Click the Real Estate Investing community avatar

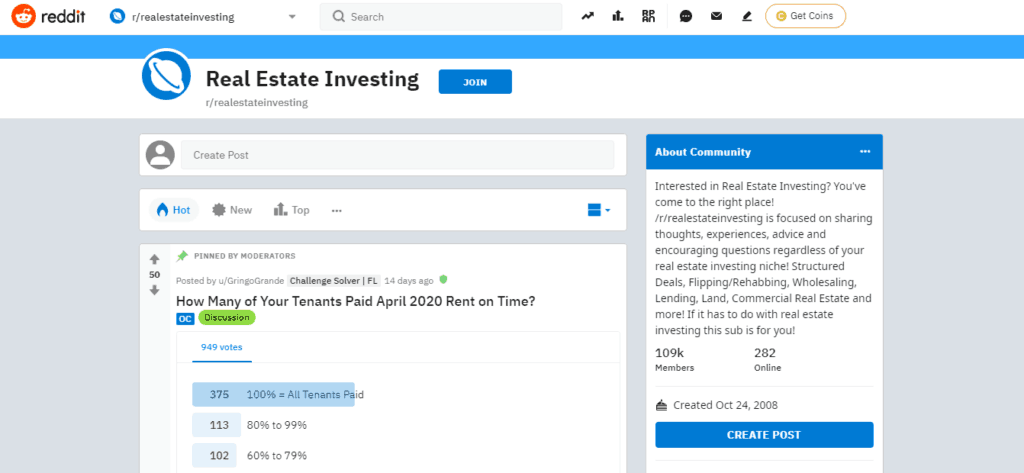point(167,74)
